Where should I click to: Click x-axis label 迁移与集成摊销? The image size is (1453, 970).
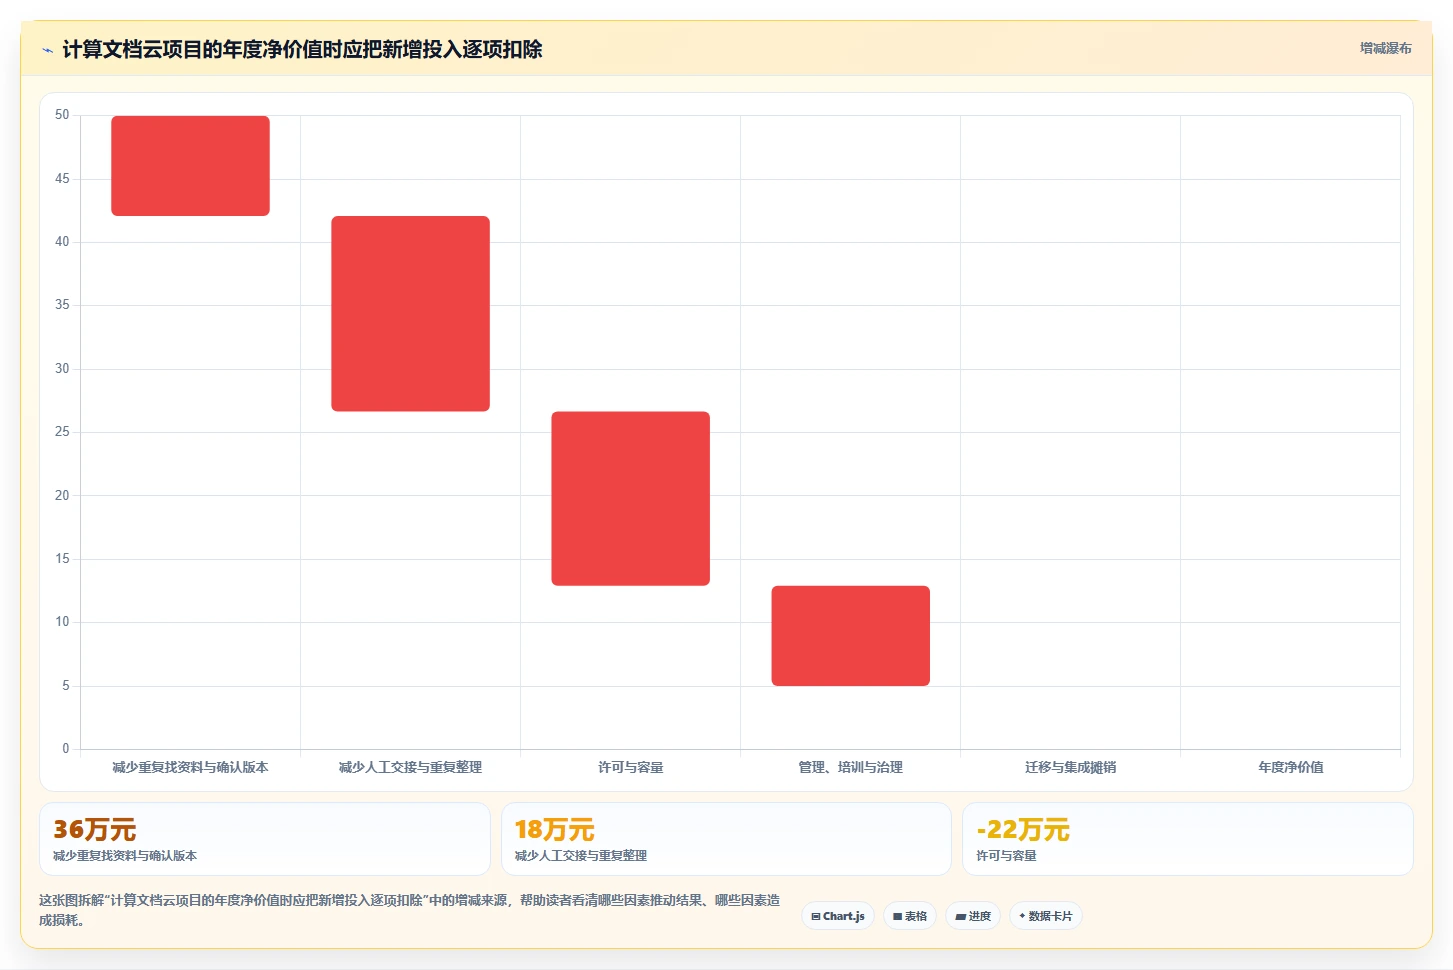tap(1071, 767)
